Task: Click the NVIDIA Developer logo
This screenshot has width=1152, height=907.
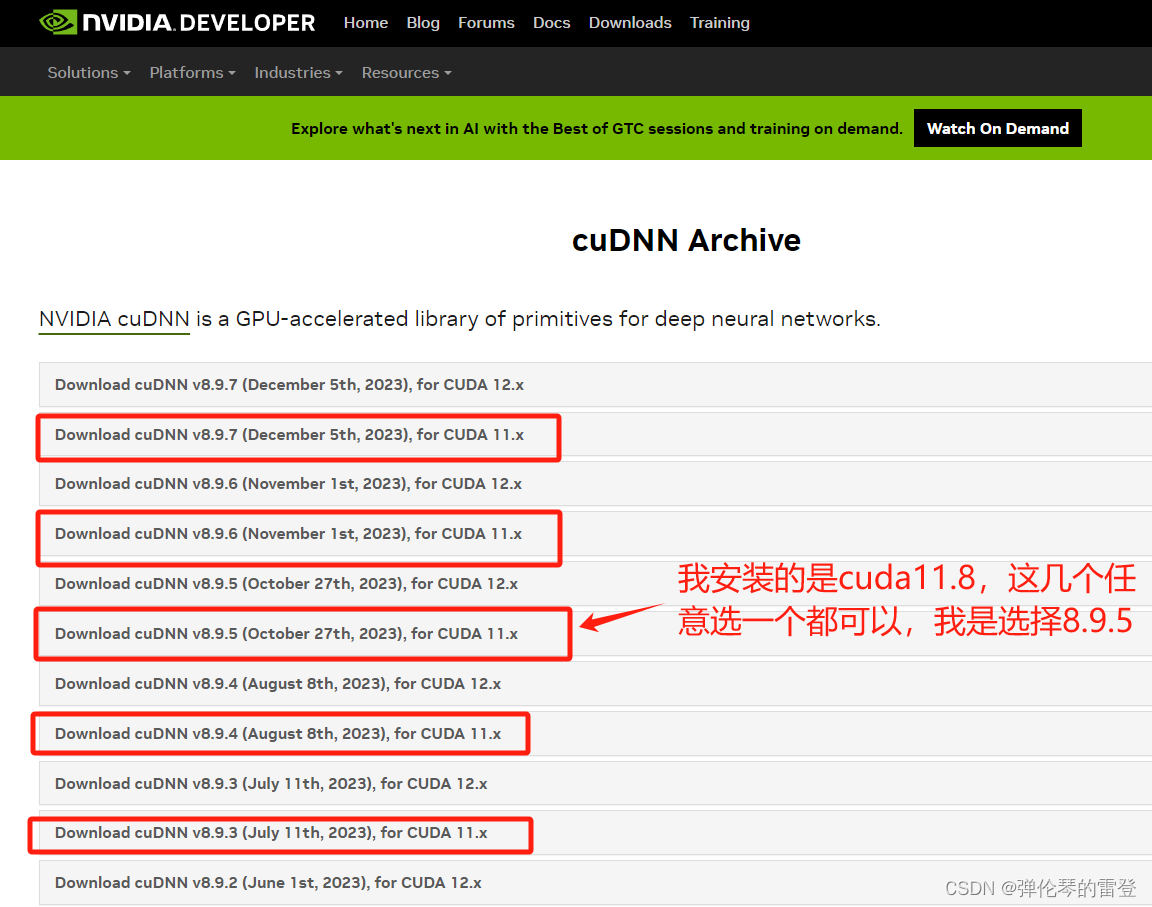Action: click(x=177, y=23)
